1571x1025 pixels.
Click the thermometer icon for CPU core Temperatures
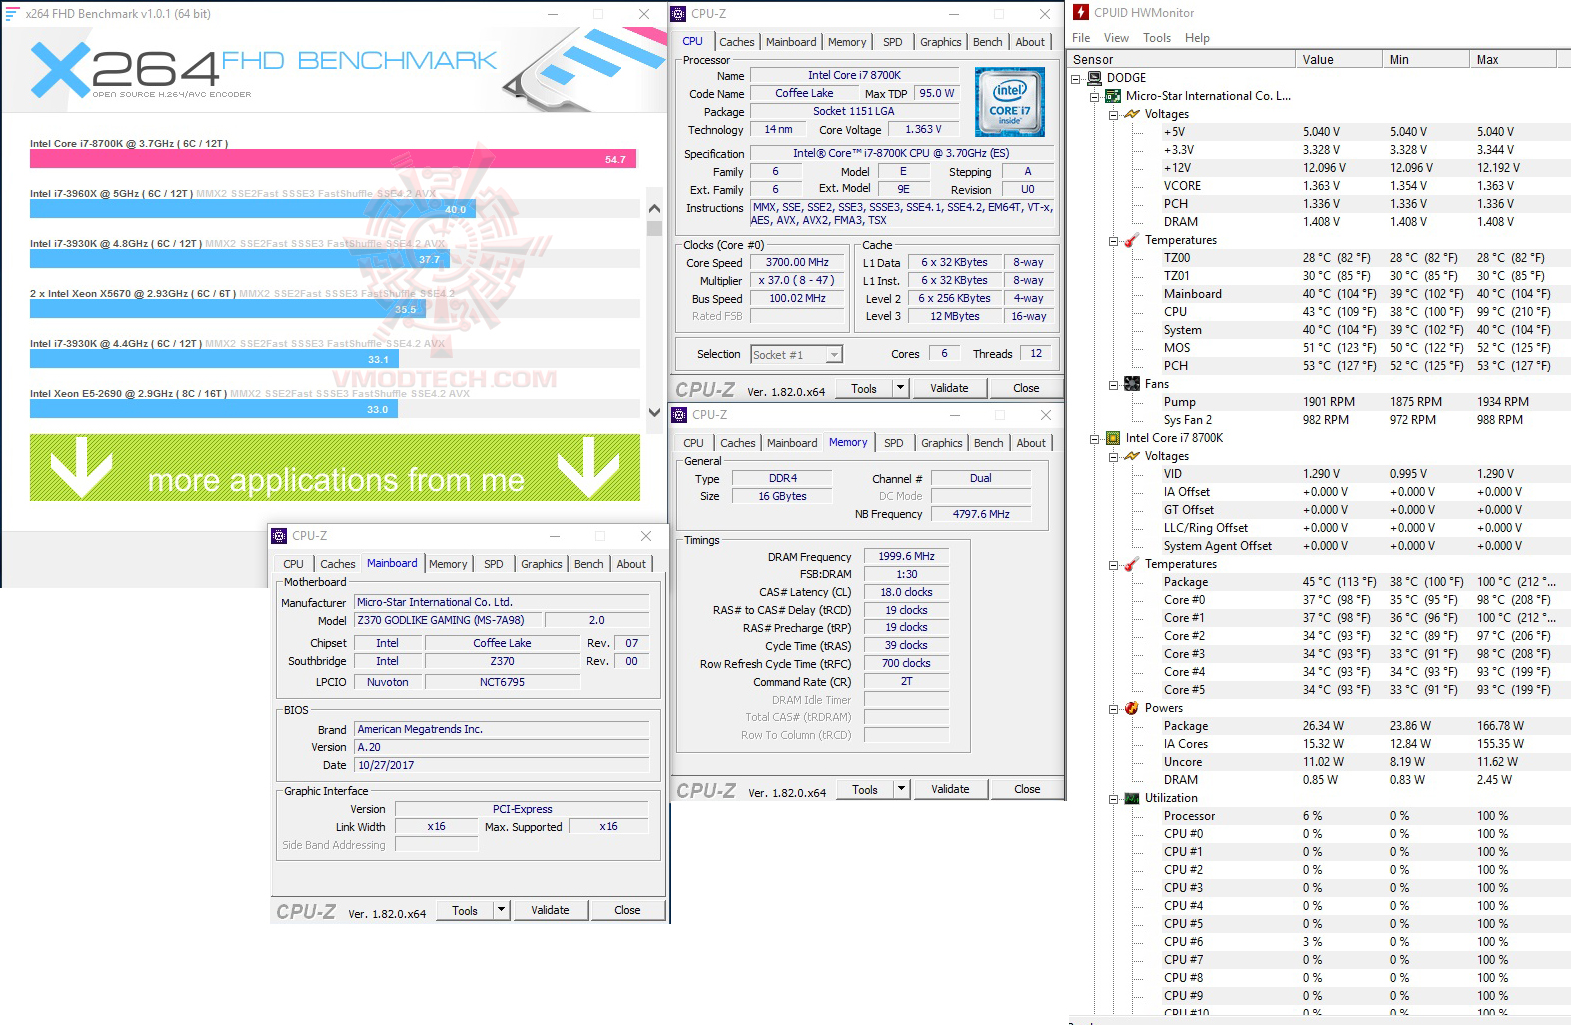click(1132, 564)
